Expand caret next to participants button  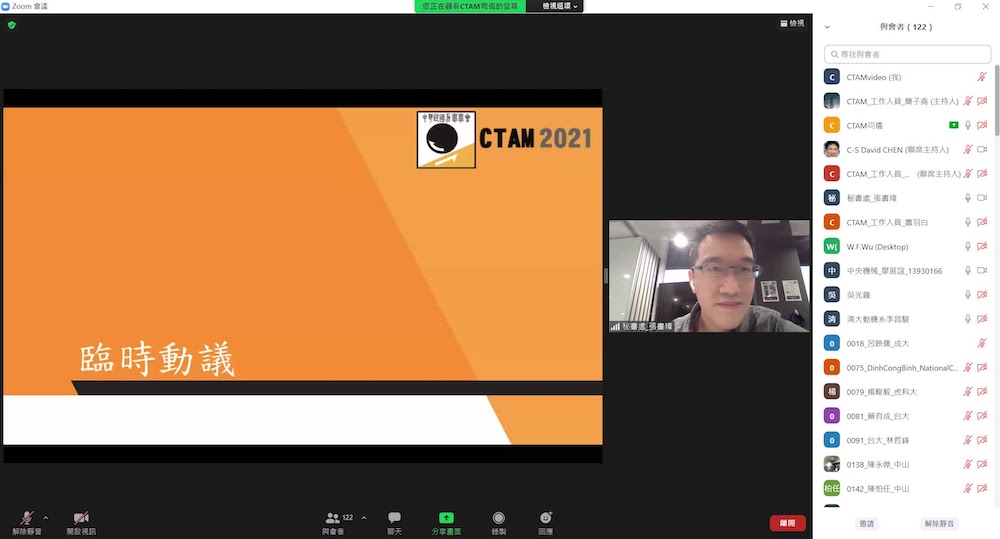[364, 517]
